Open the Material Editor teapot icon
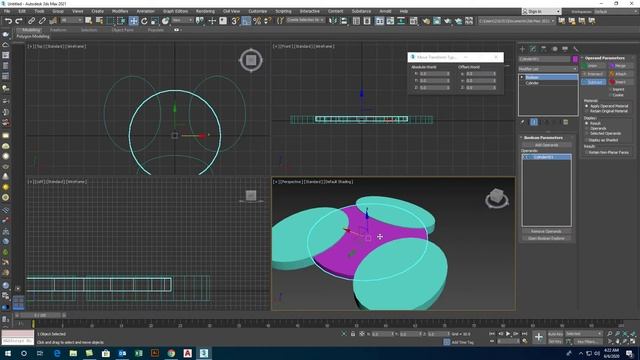 tap(426, 21)
